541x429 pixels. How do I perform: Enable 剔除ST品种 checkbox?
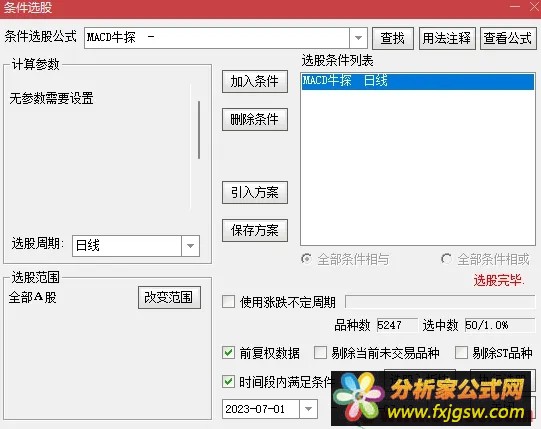pos(461,353)
